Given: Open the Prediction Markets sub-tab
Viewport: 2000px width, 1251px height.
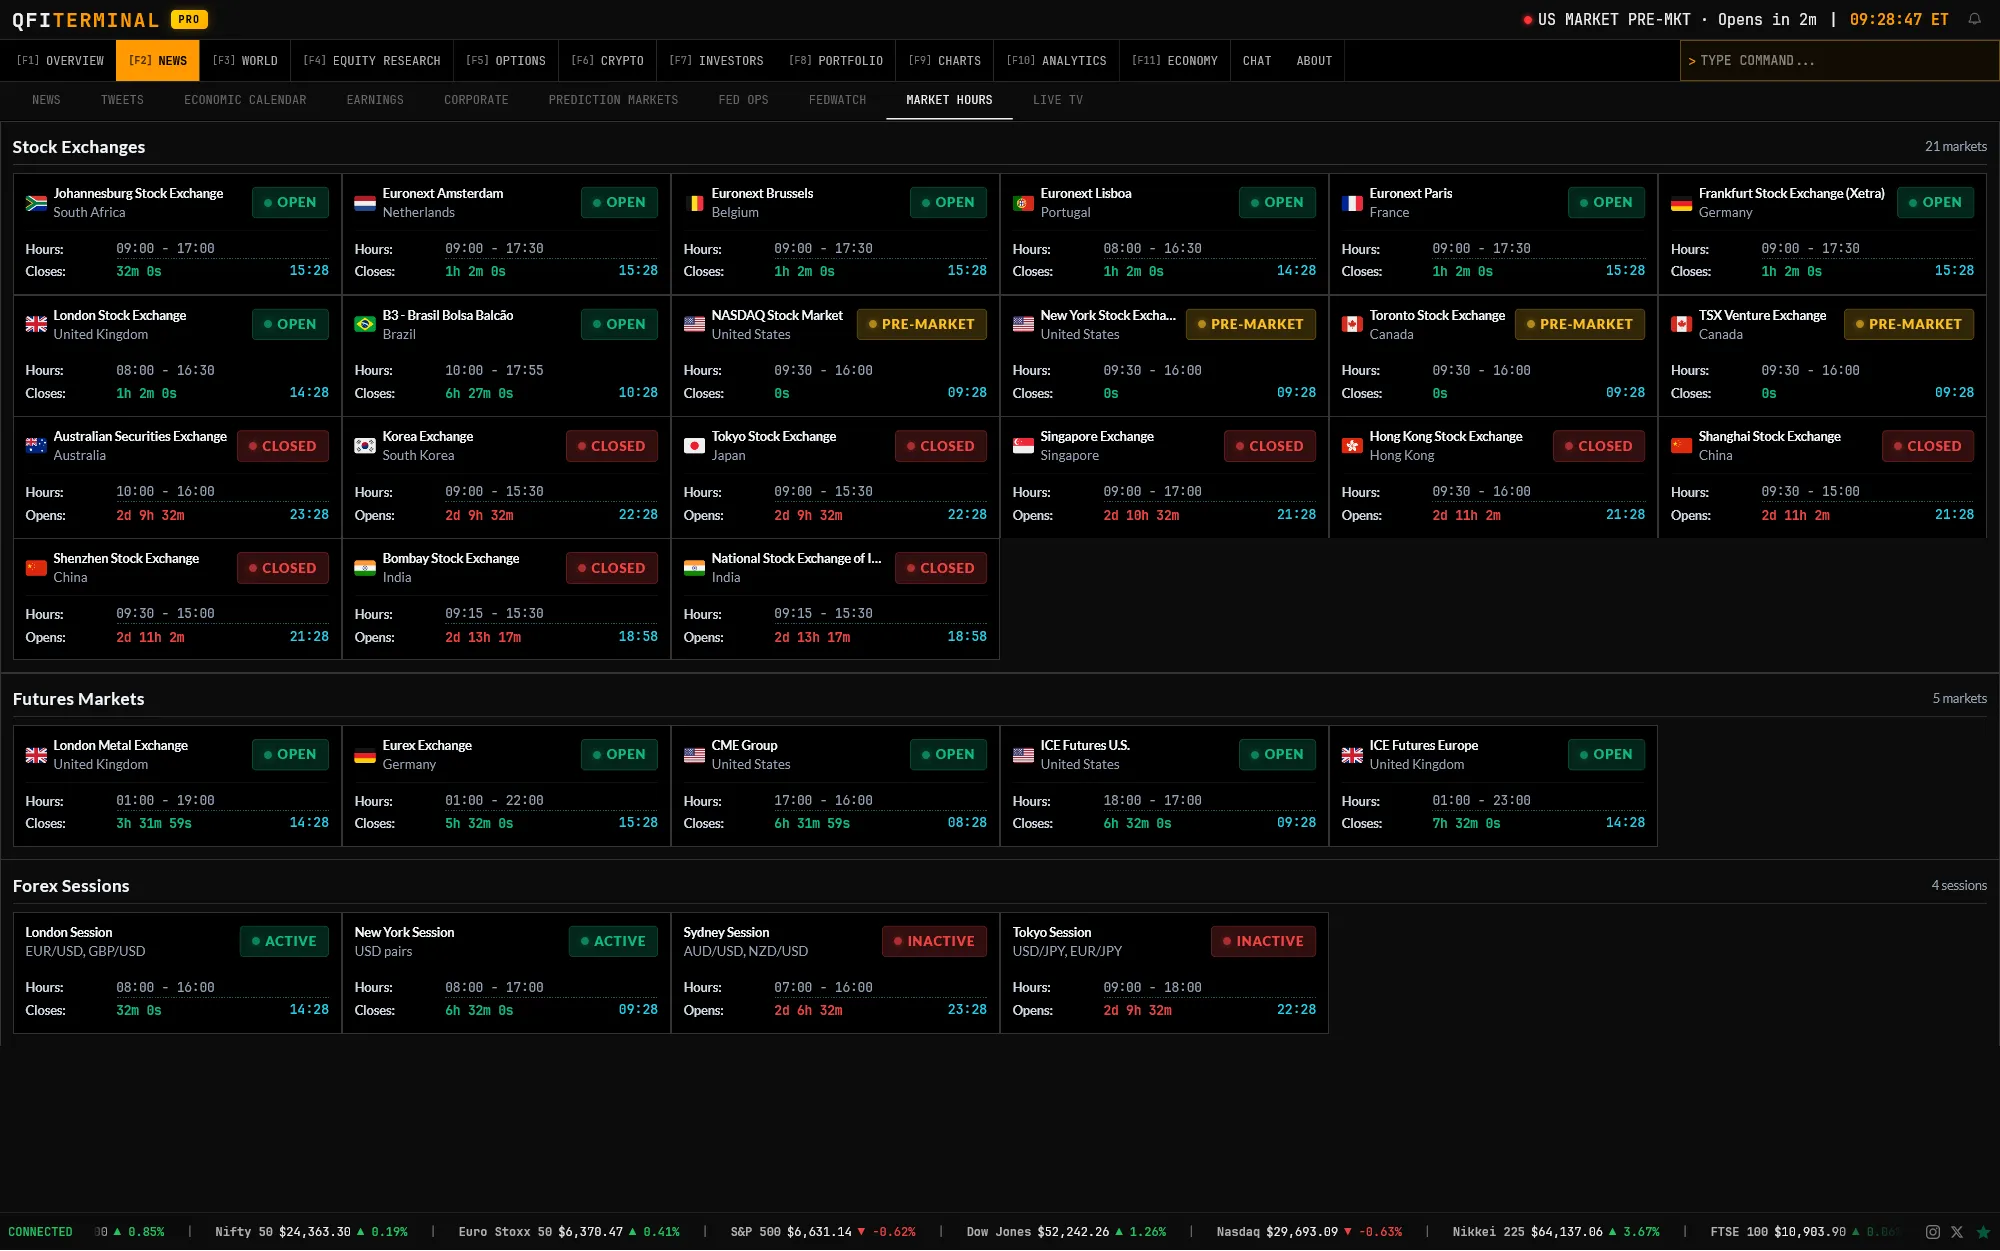Looking at the screenshot, I should pos(613,100).
